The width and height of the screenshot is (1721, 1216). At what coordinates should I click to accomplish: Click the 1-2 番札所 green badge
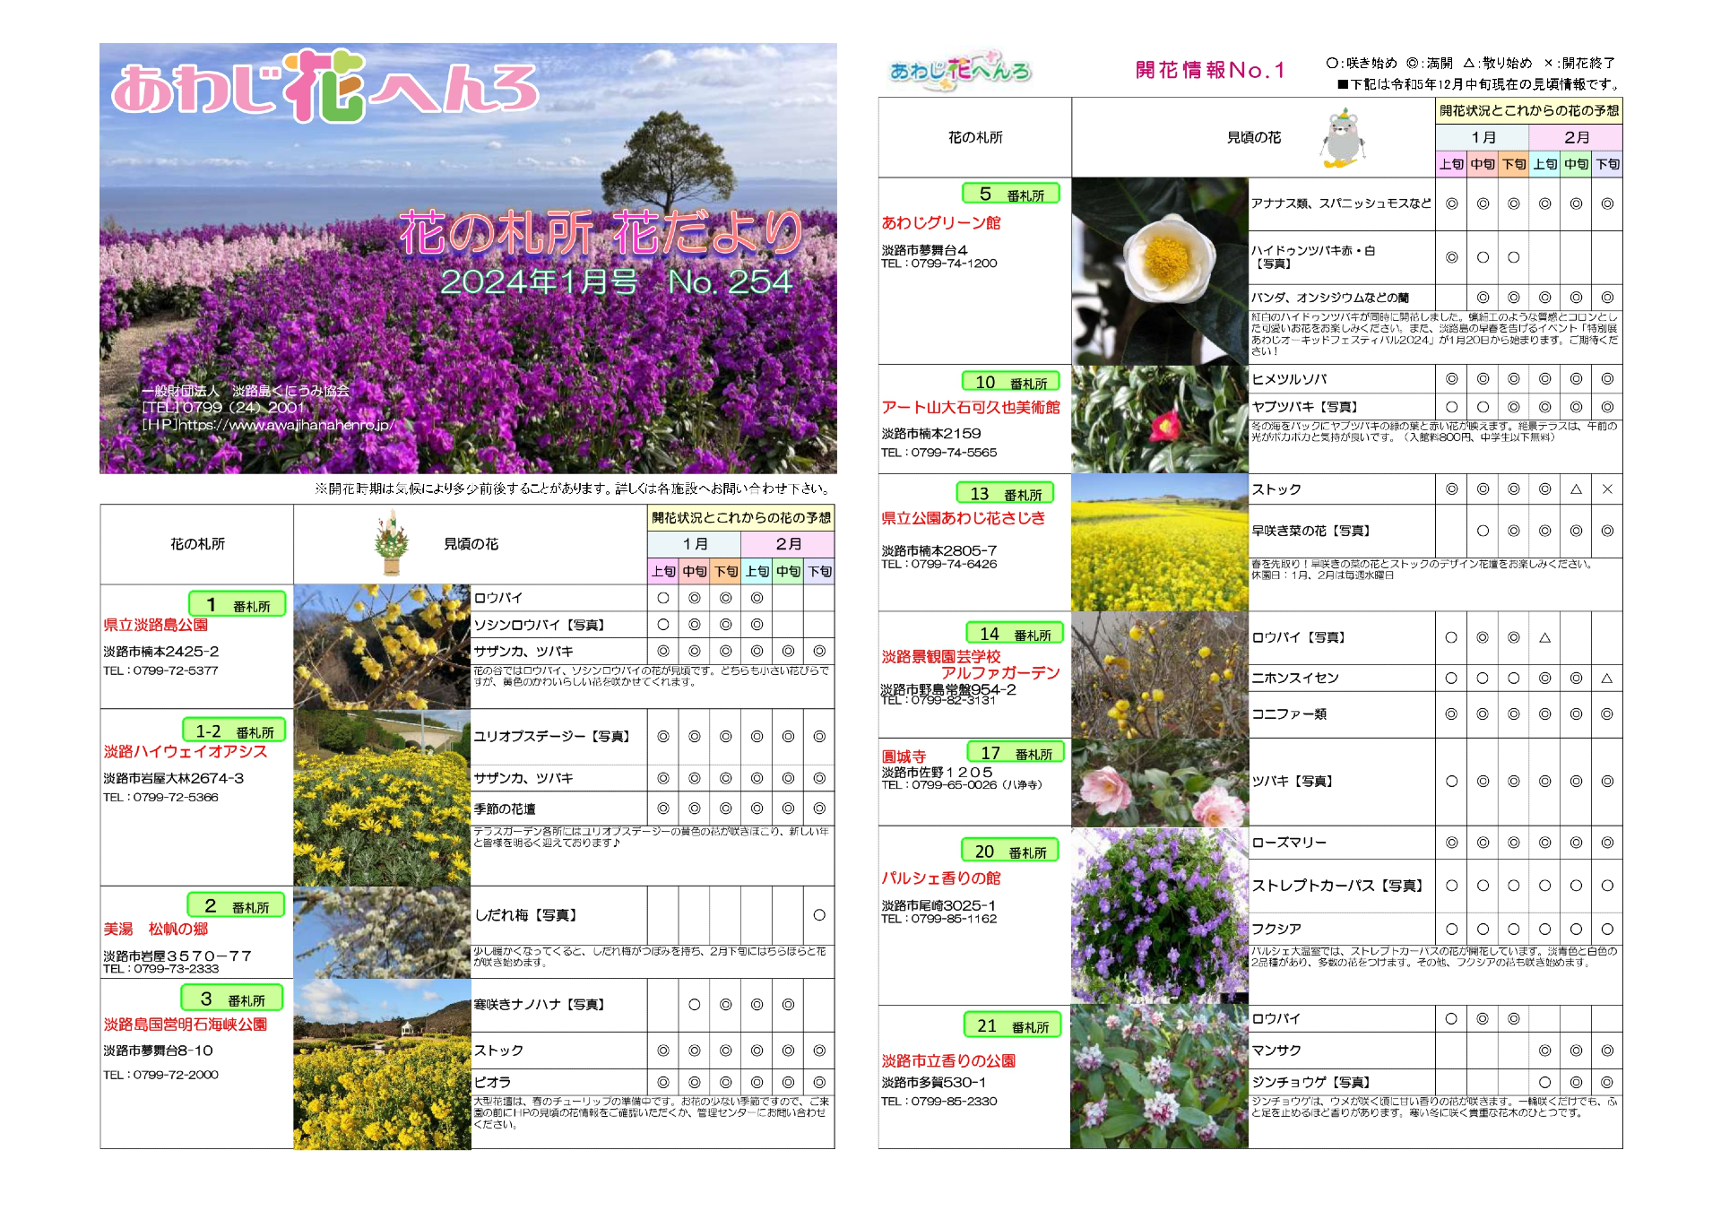(x=235, y=731)
